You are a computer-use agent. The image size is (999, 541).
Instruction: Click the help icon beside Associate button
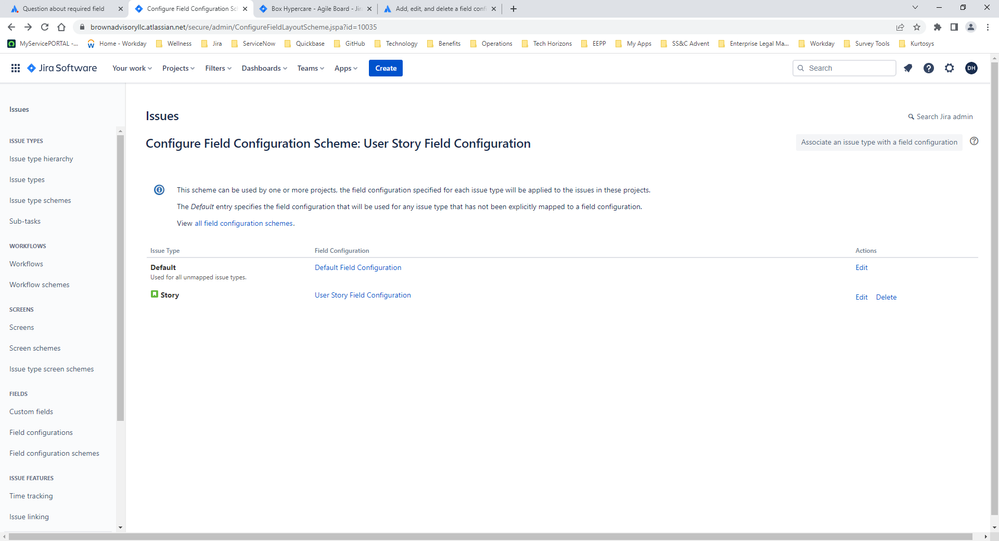pyautogui.click(x=974, y=141)
